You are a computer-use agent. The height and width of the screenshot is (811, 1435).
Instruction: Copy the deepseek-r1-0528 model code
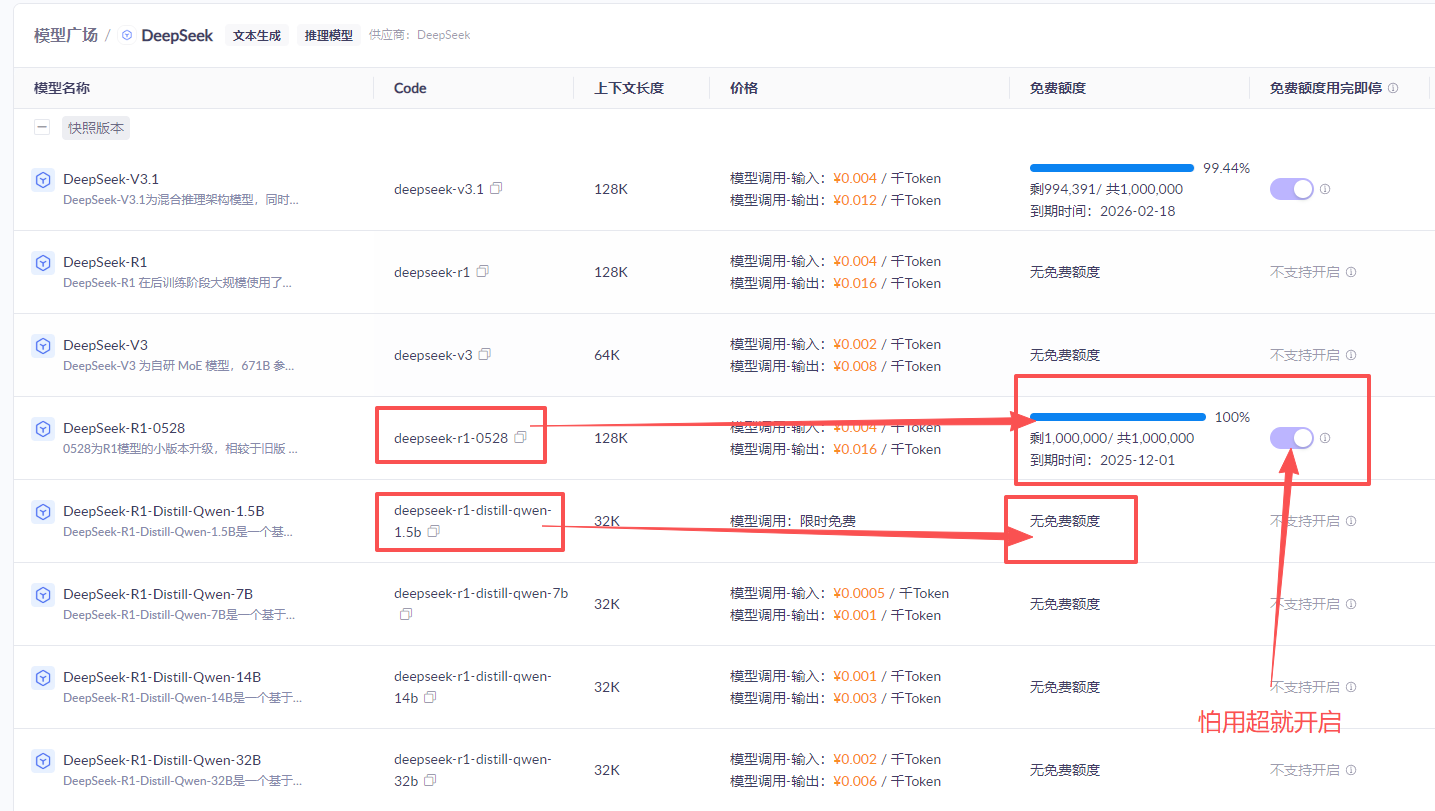point(519,437)
